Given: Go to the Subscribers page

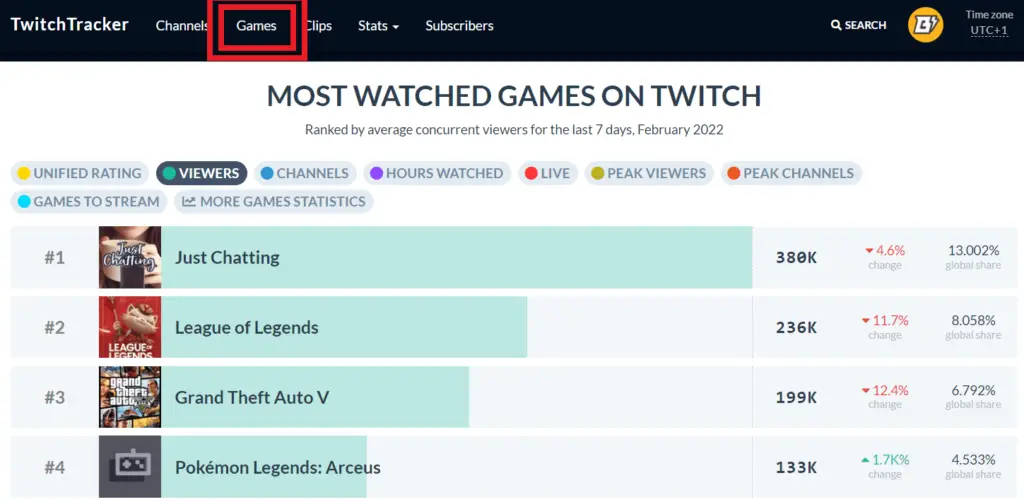Looking at the screenshot, I should [459, 26].
